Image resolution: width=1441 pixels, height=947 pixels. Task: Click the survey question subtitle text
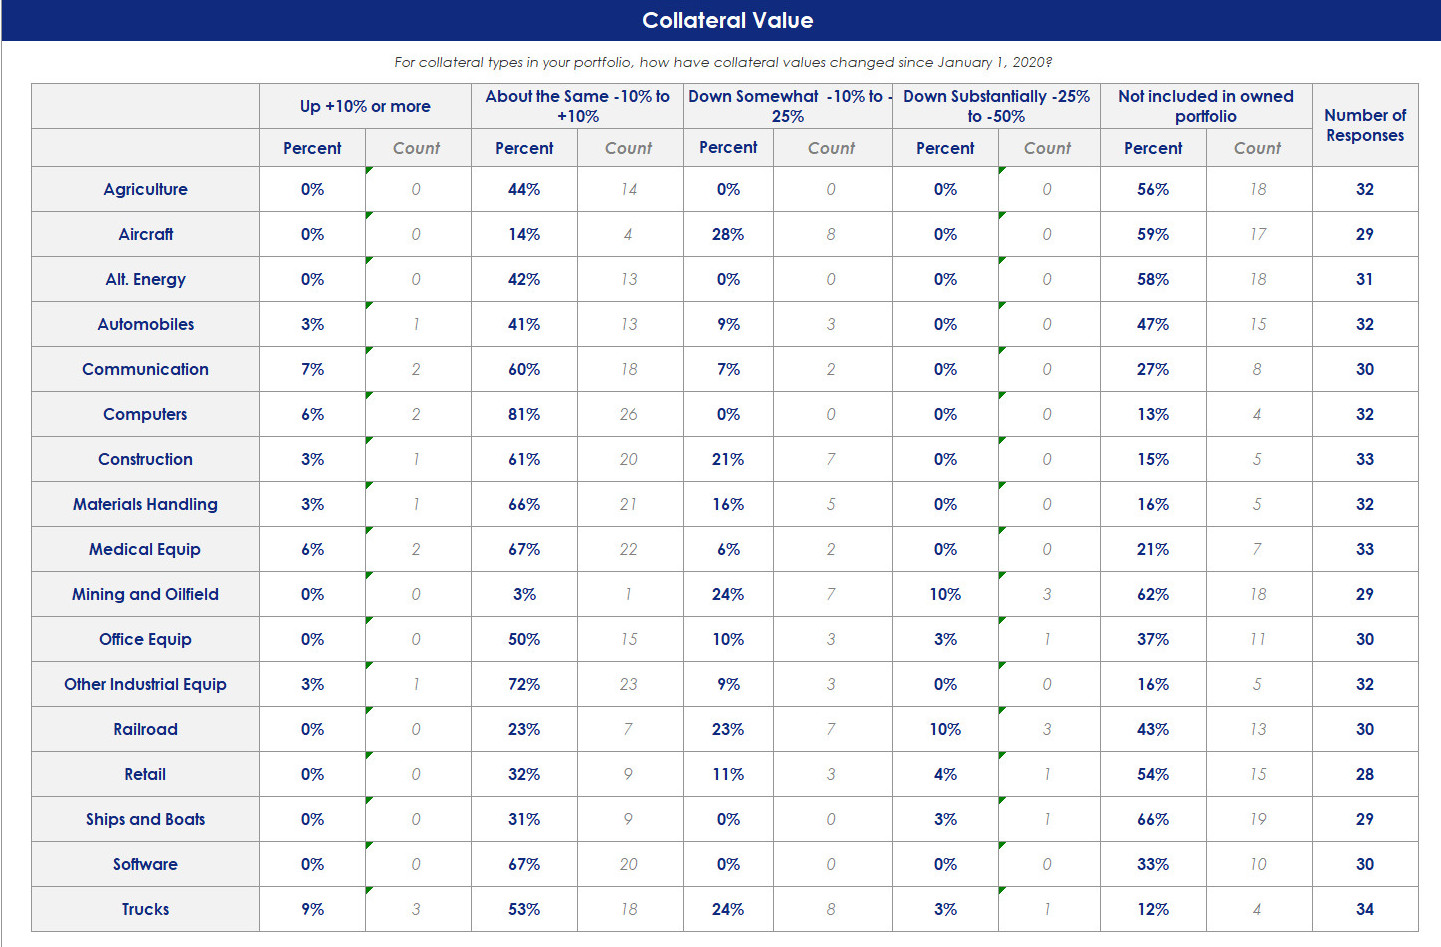pos(723,62)
